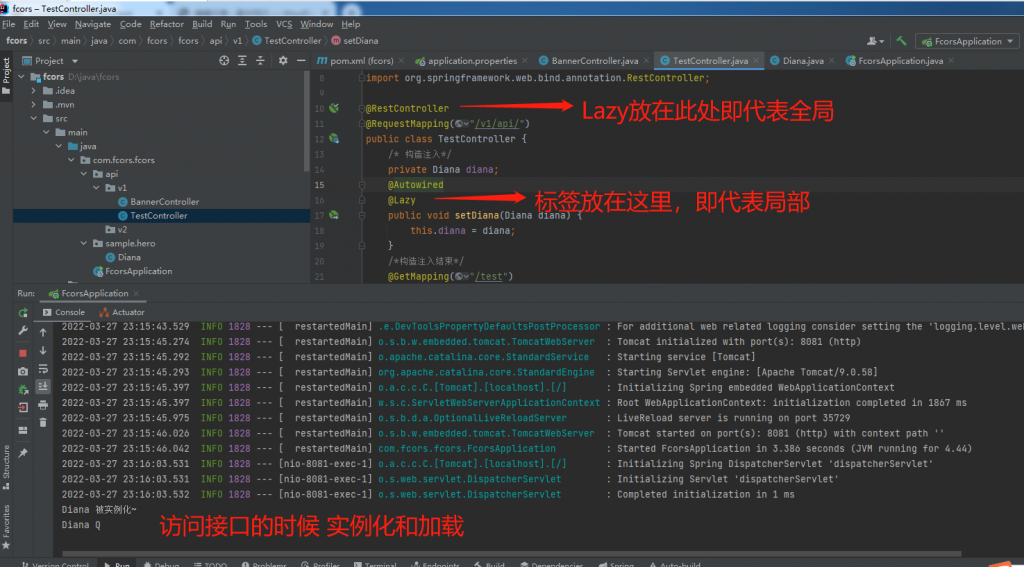Toggle soft-wrap in the console
The image size is (1024, 567).
[x=43, y=369]
